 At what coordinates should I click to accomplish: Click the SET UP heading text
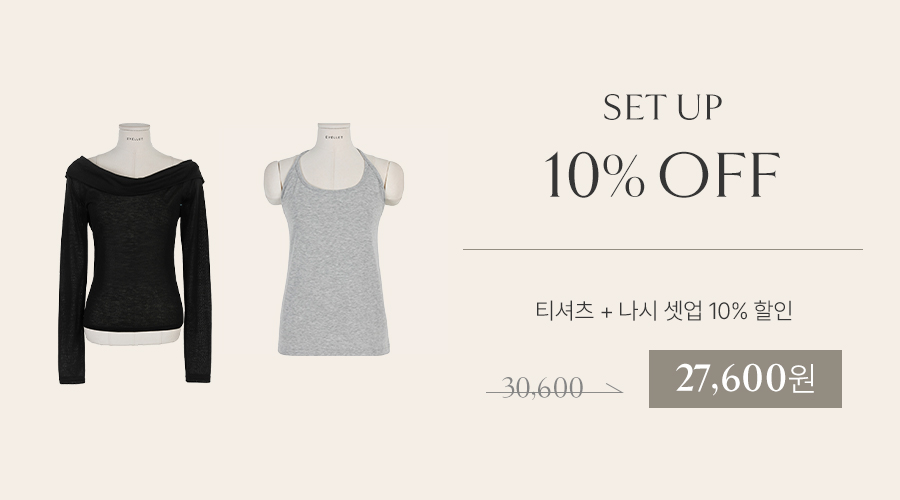[662, 107]
